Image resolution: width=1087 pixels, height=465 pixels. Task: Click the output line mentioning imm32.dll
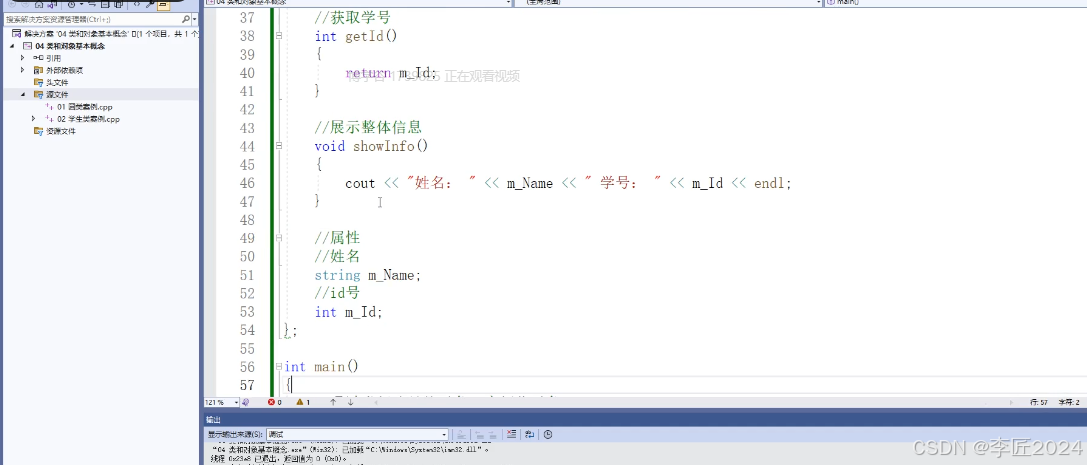pyautogui.click(x=350, y=450)
